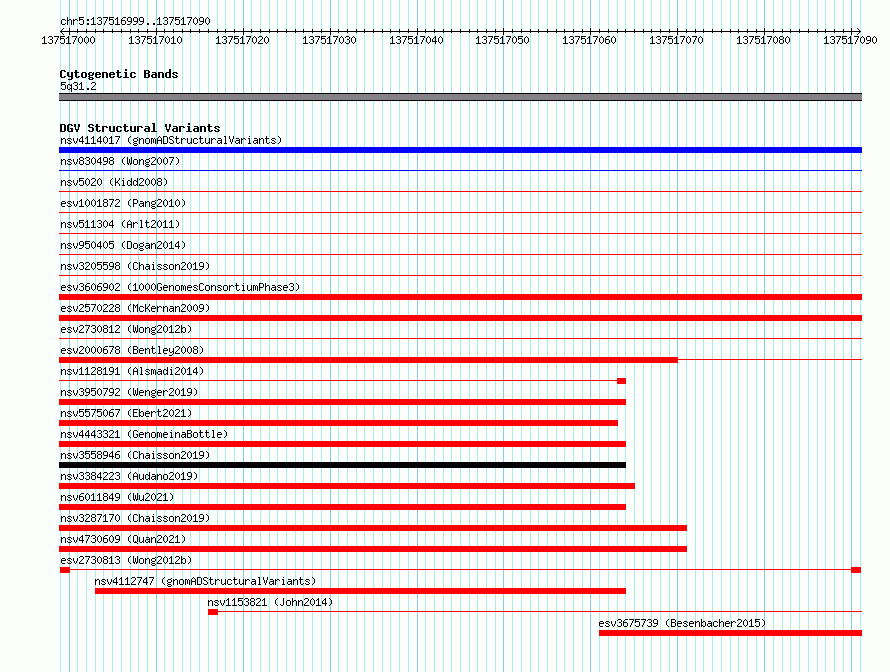890x672 pixels.
Task: Select the esv2000678 thick red bar
Action: (x=368, y=360)
